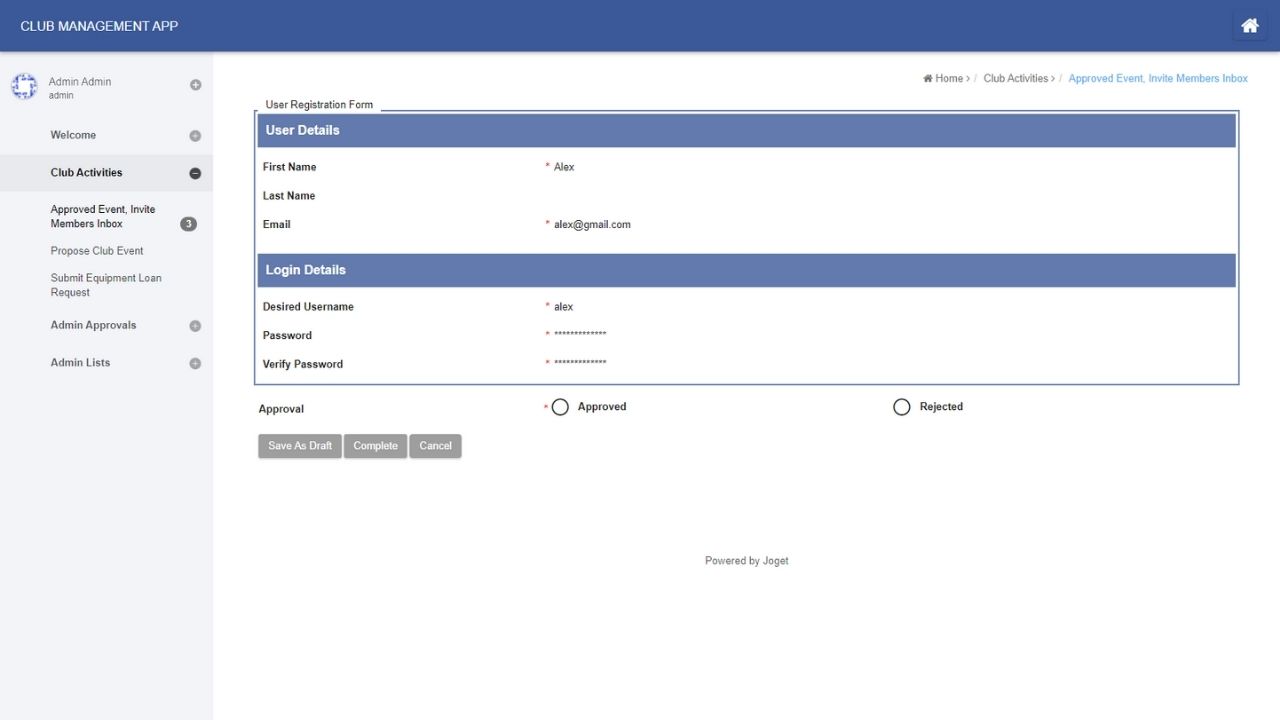Click the Club Management App title
Image resolution: width=1280 pixels, height=720 pixels.
[x=99, y=26]
